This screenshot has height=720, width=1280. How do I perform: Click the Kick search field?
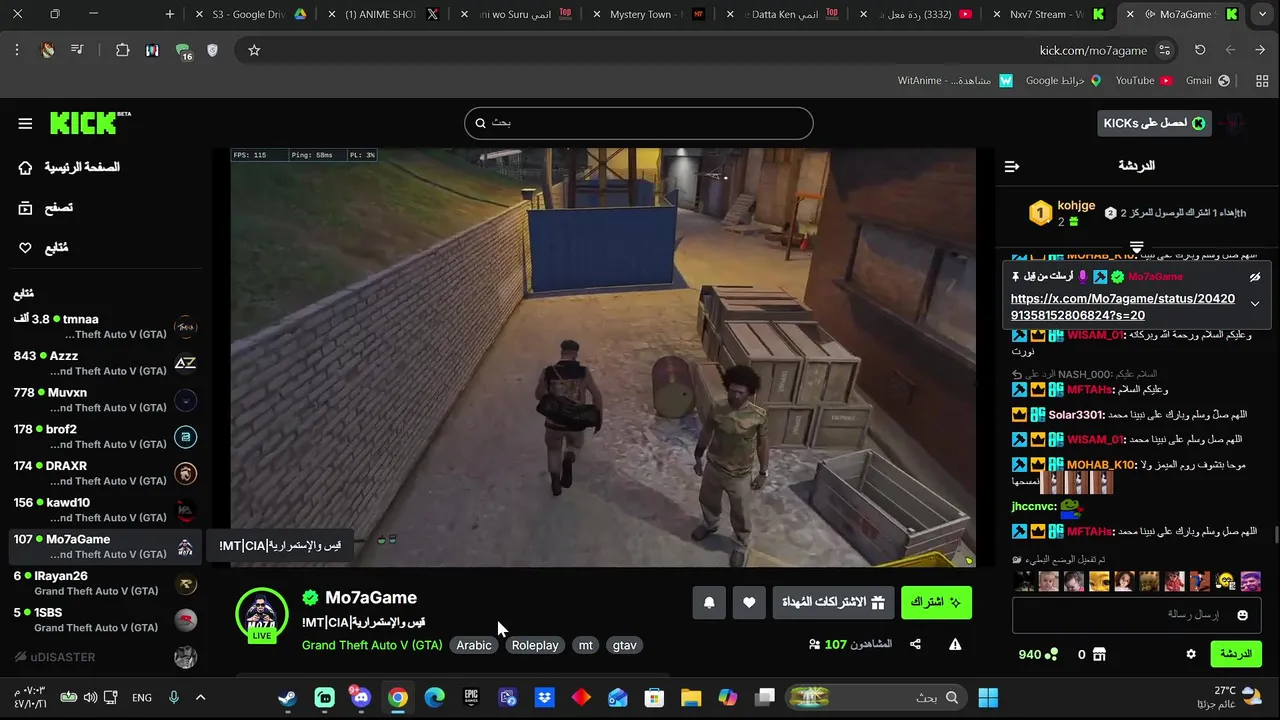click(638, 123)
